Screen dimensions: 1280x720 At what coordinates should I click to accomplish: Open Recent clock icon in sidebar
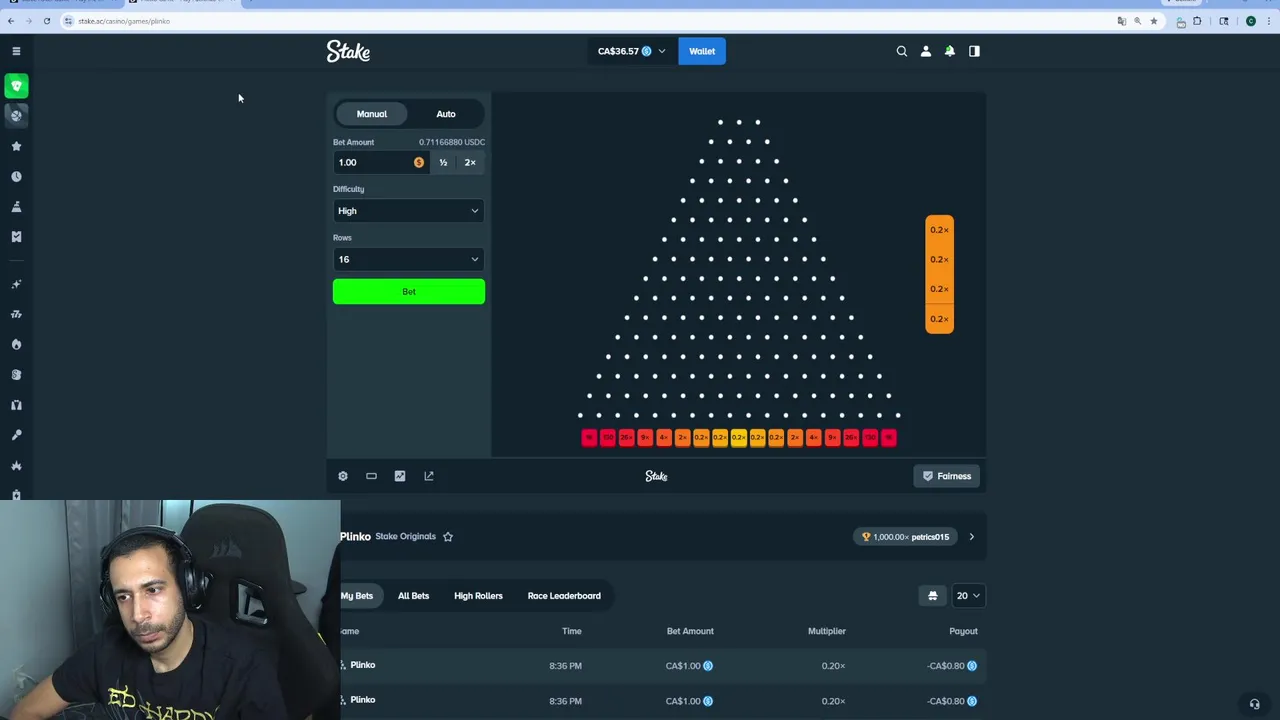click(x=16, y=176)
